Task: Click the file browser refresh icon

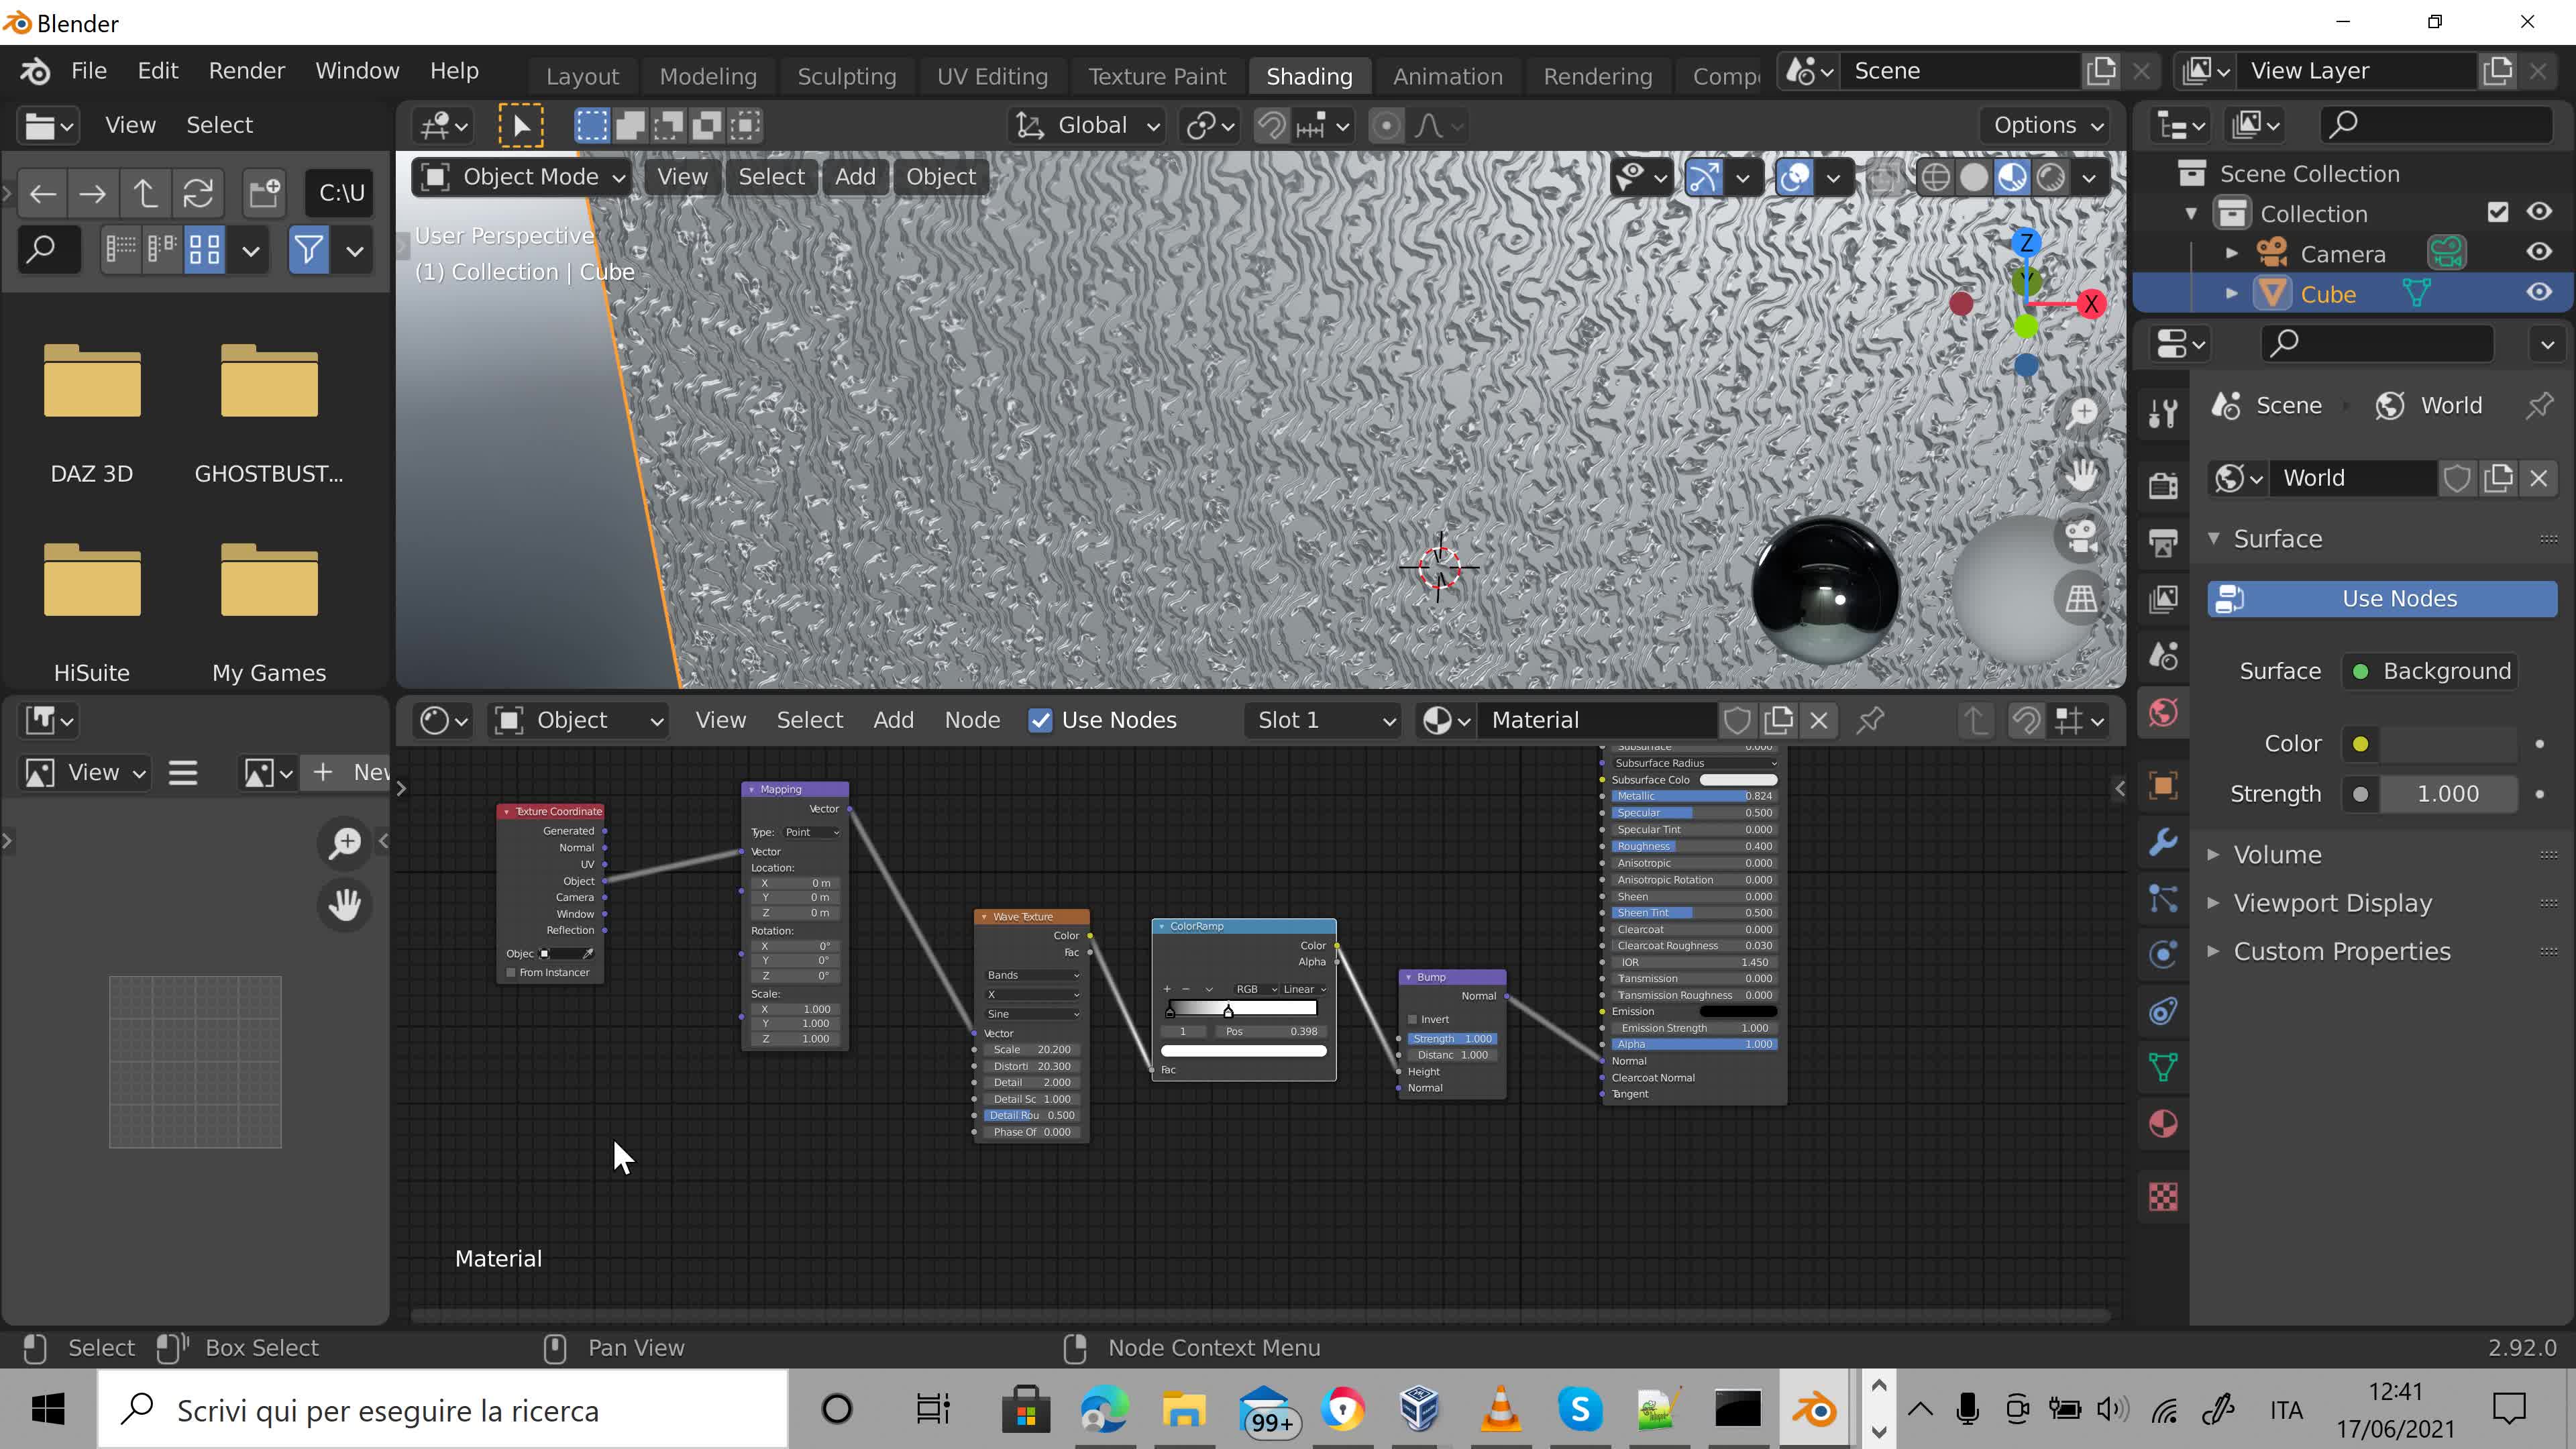Action: pos(198,193)
